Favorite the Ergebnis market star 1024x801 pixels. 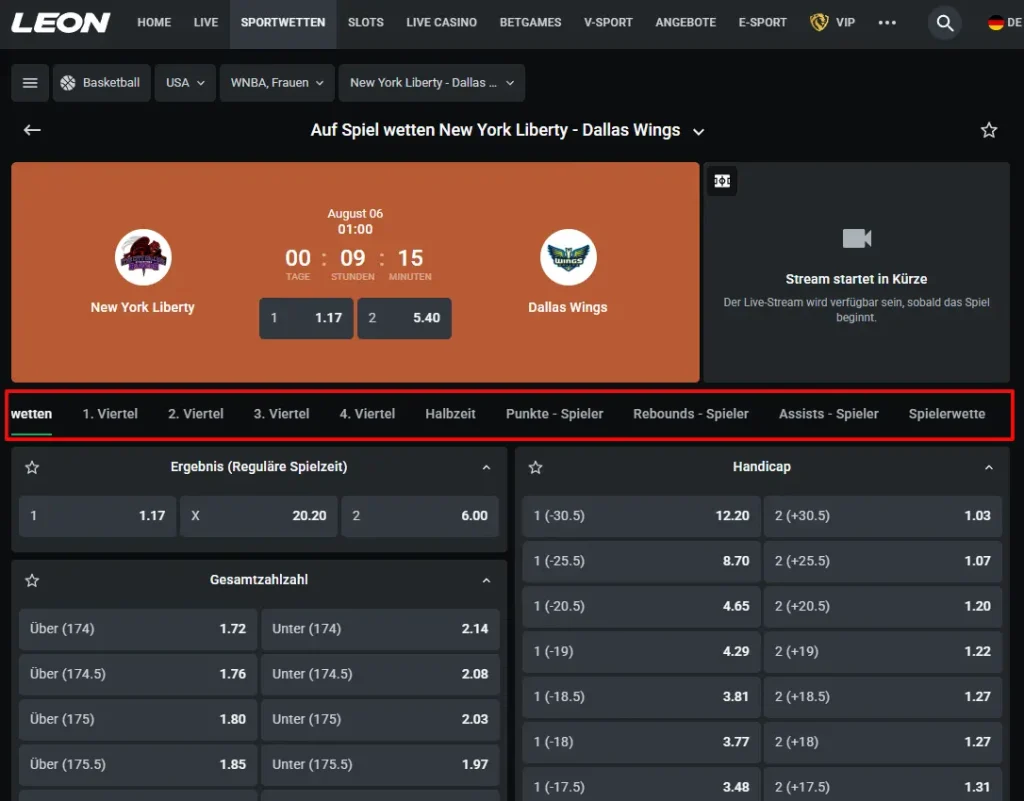(x=32, y=467)
